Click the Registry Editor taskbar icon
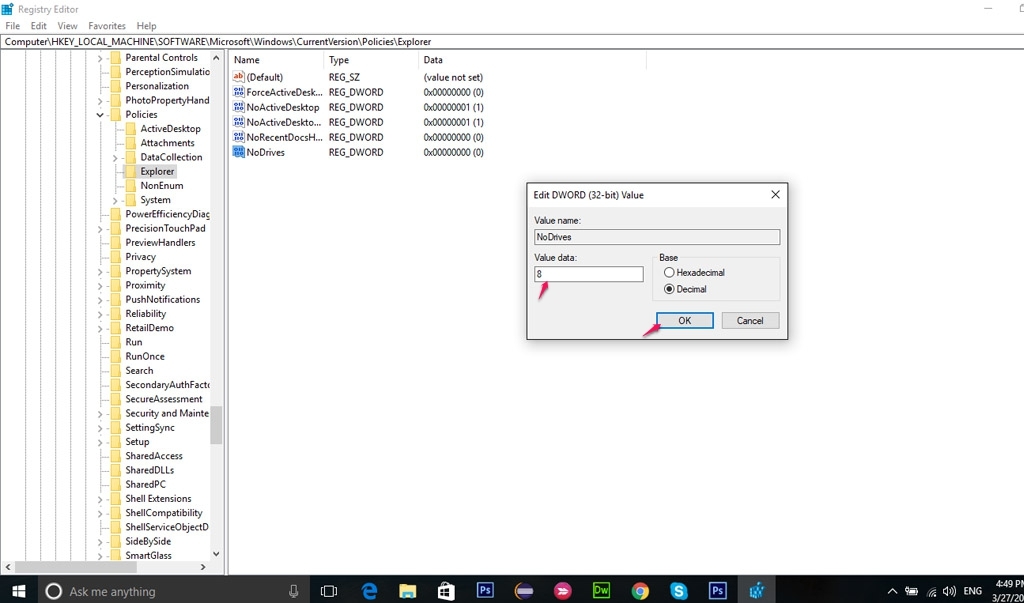The width and height of the screenshot is (1024, 603). coord(756,591)
